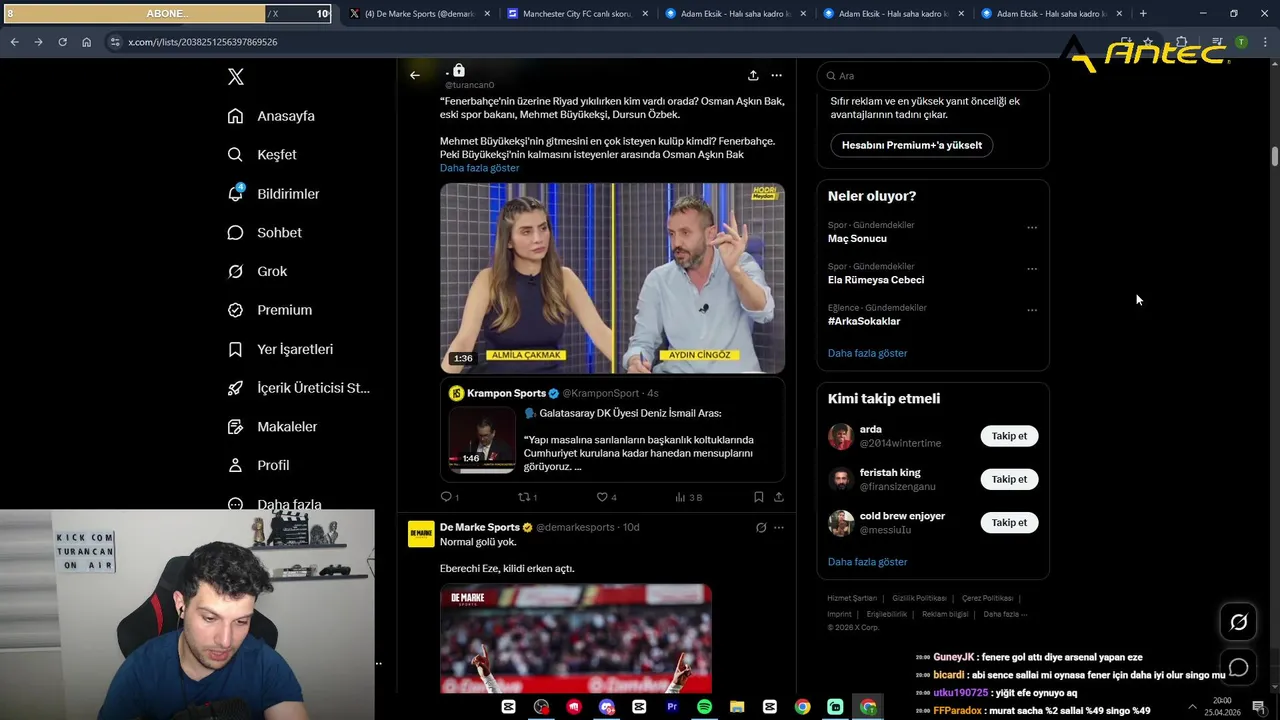Open İçerik Üreticisi Stüdyosu item

point(299,388)
